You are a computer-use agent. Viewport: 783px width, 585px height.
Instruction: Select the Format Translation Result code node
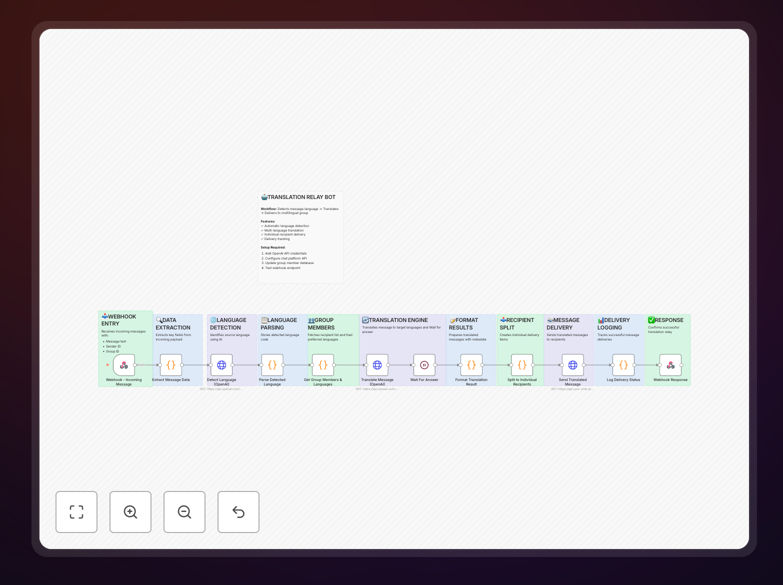click(x=471, y=365)
